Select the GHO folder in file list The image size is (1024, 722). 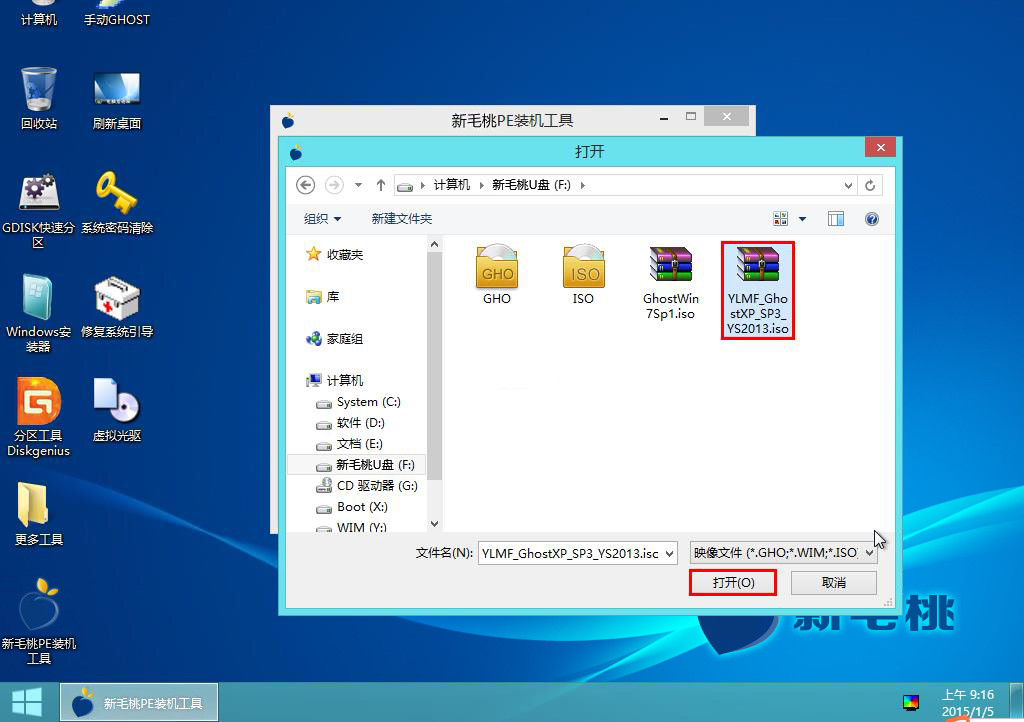pos(497,274)
